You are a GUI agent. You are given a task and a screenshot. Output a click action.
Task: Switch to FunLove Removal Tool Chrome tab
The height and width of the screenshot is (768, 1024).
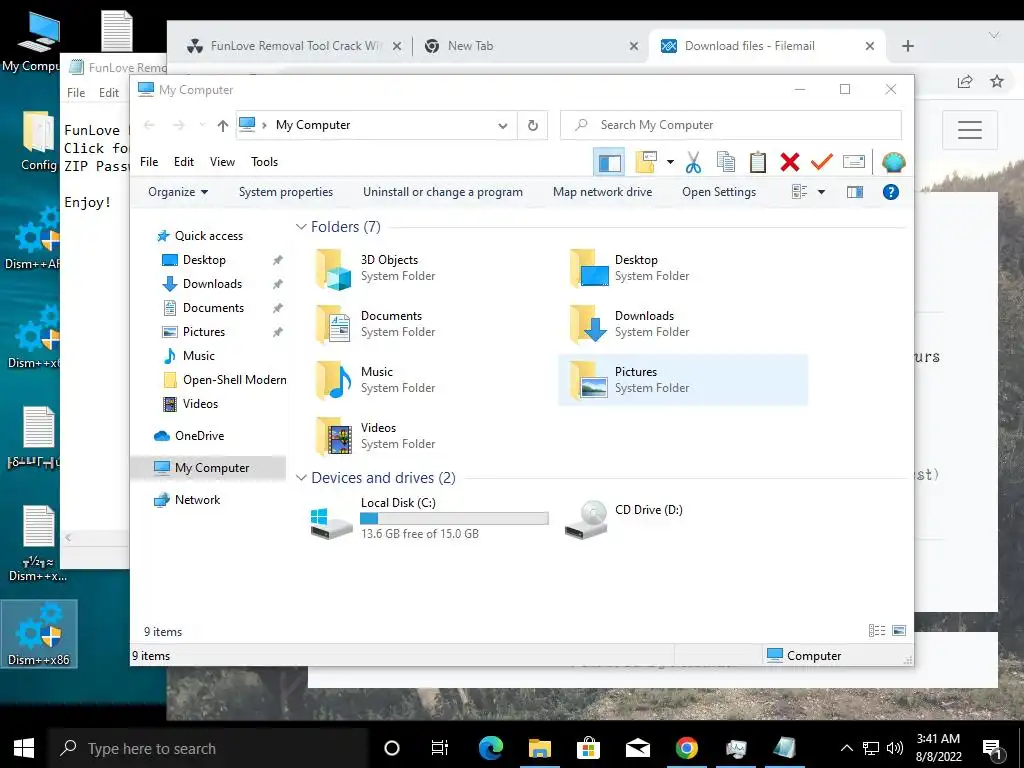tap(293, 46)
